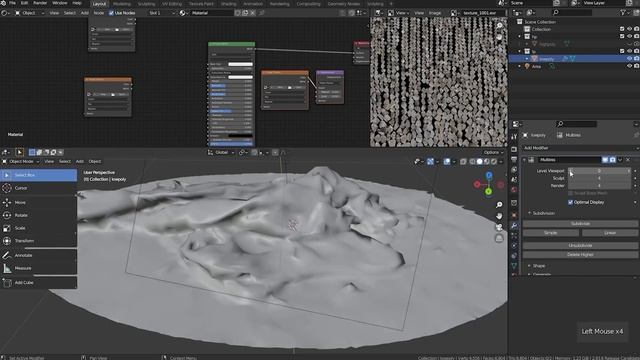This screenshot has width=640, height=360.
Task: Open the Modifier wrench properties tab
Action: pyautogui.click(x=514, y=226)
